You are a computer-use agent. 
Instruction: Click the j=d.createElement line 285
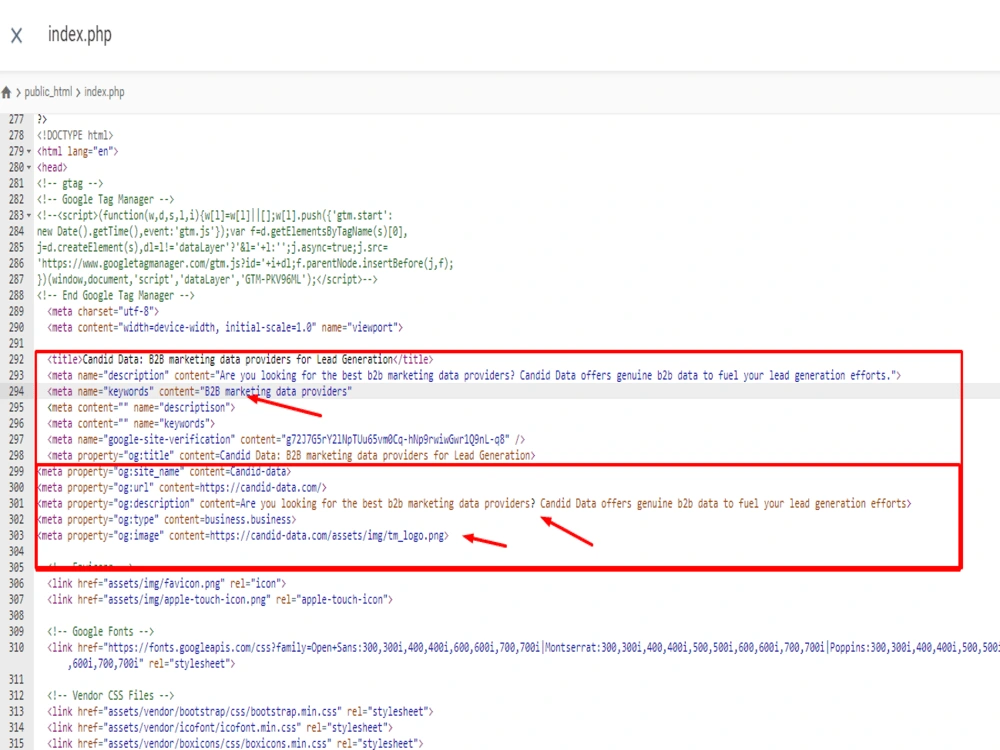pos(212,247)
